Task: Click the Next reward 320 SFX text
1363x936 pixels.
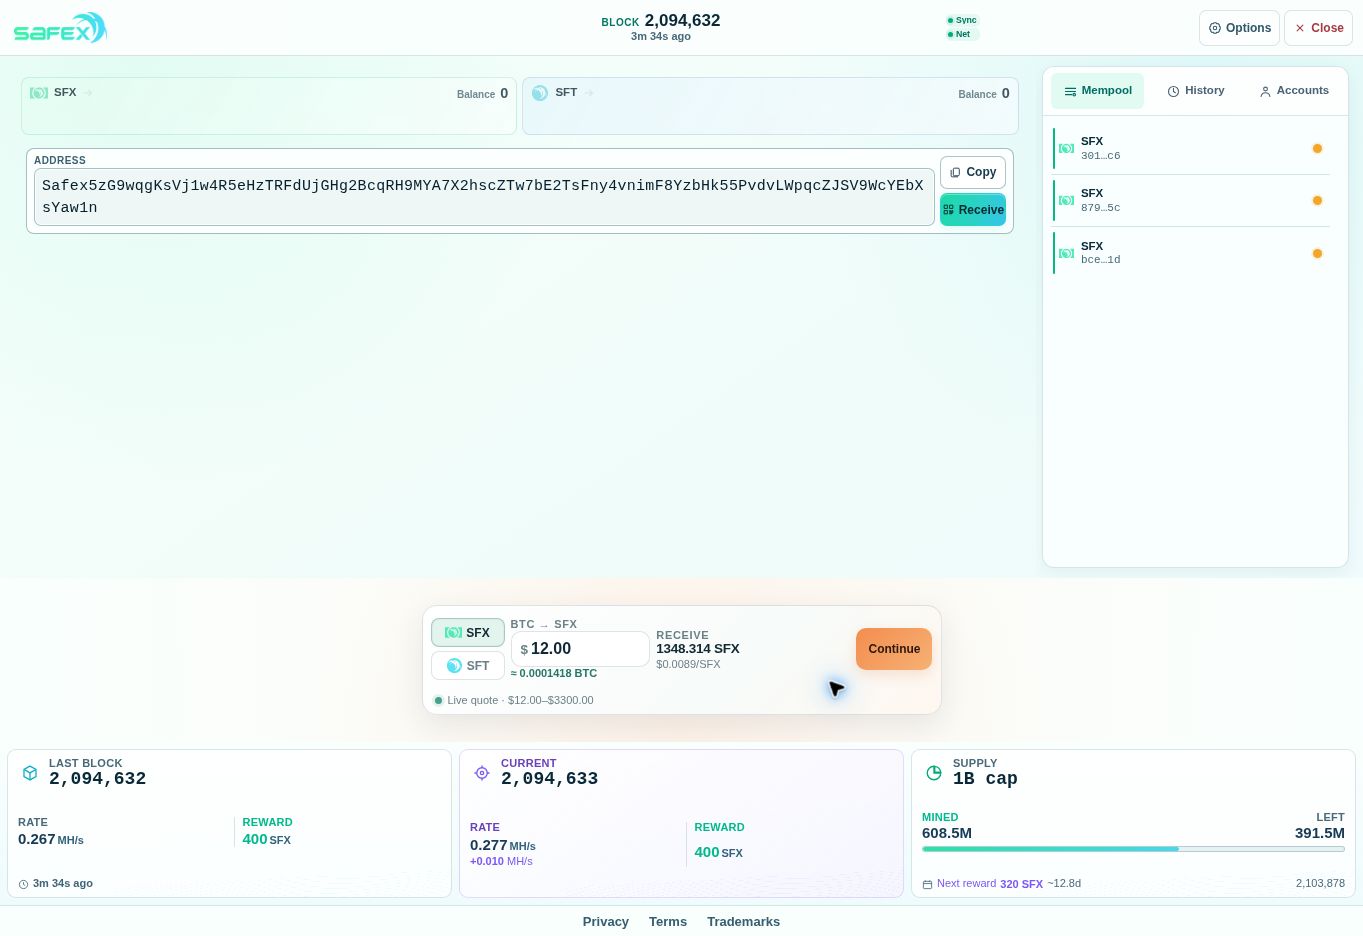Action: [990, 884]
